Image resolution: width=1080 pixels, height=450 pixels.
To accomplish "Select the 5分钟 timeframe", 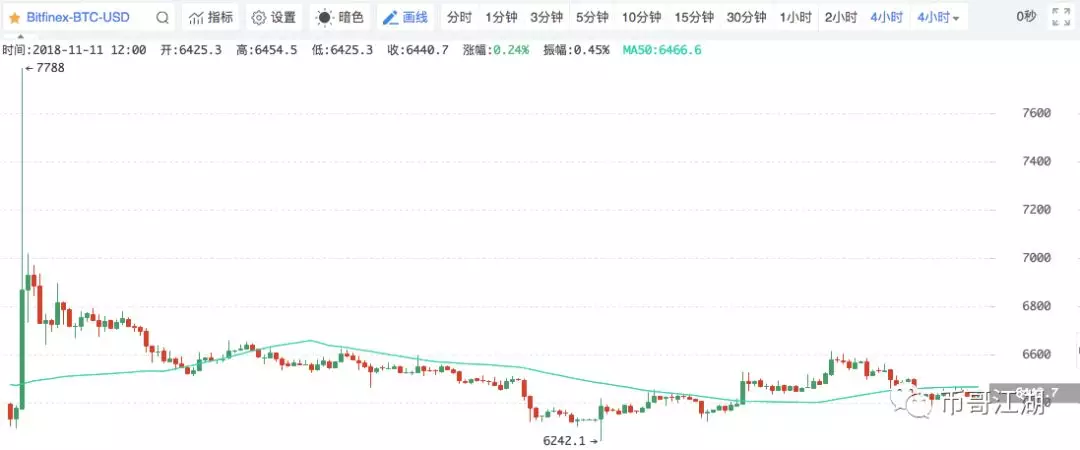I will (x=592, y=18).
